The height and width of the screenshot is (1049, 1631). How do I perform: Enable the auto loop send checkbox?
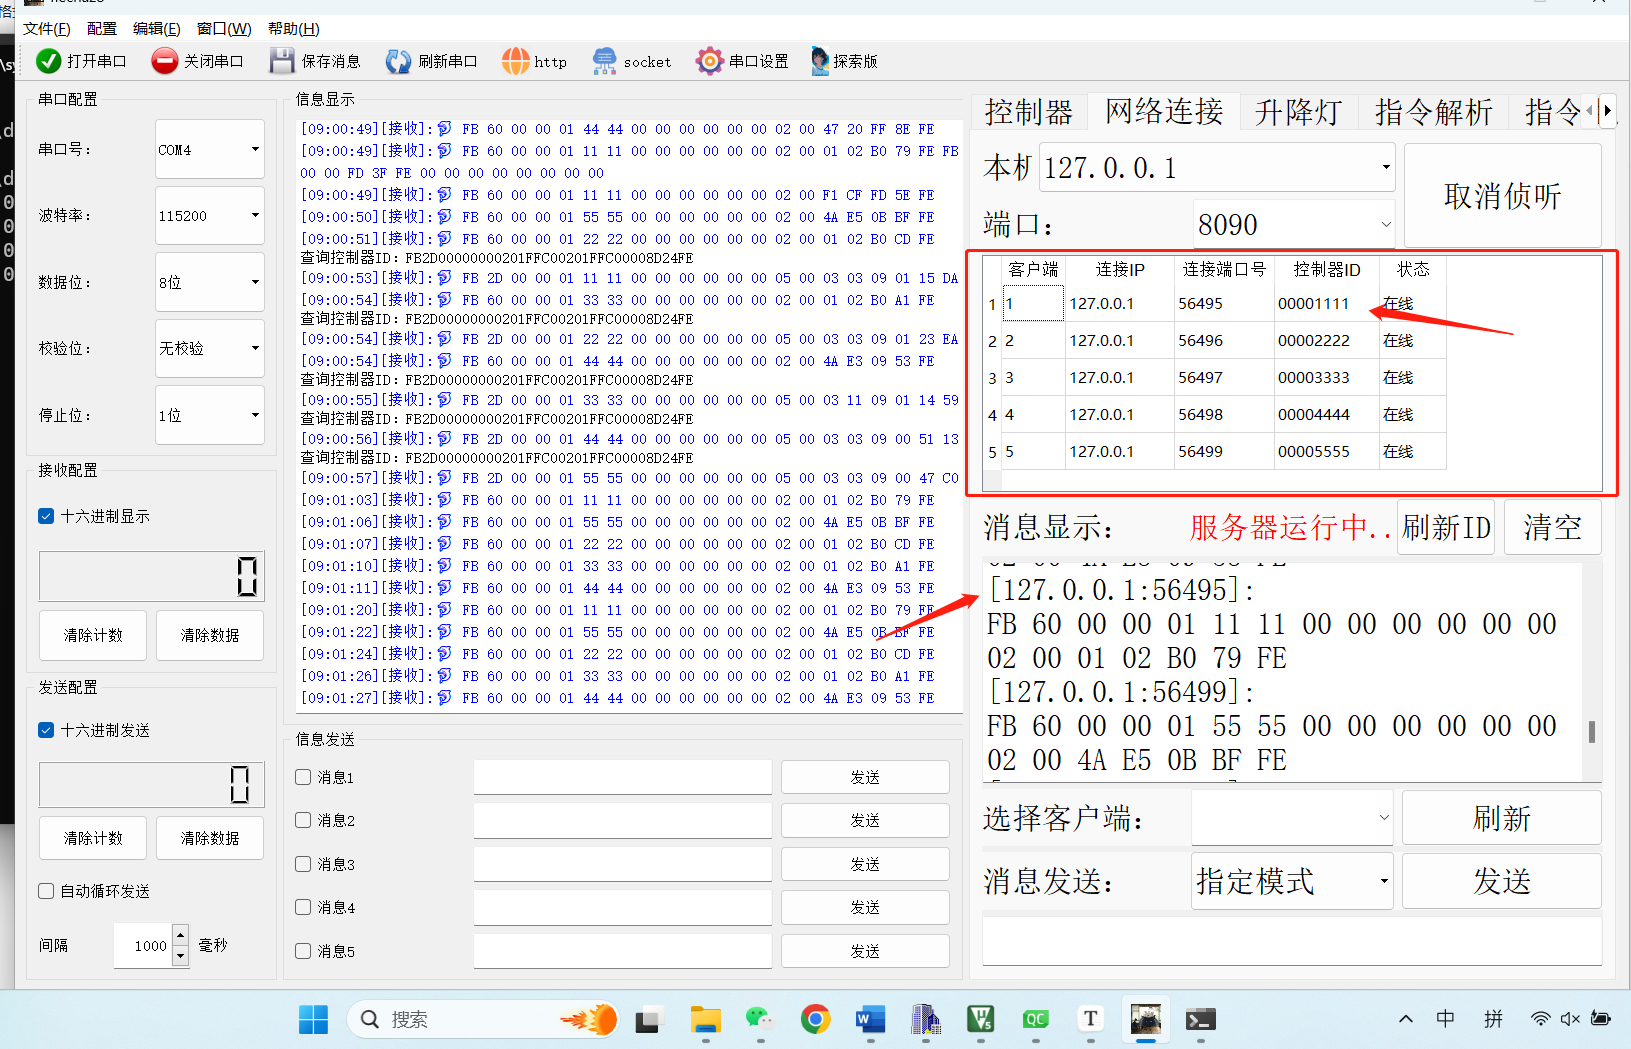[46, 891]
